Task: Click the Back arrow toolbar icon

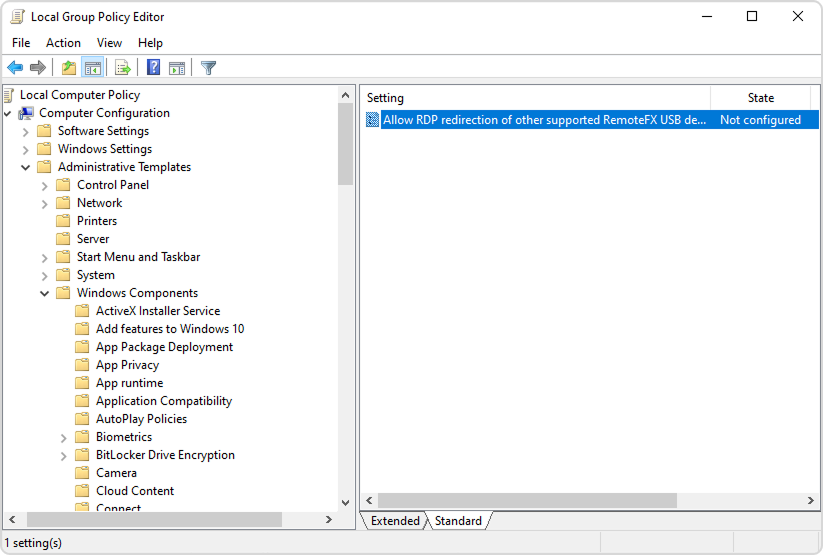Action: (x=15, y=68)
